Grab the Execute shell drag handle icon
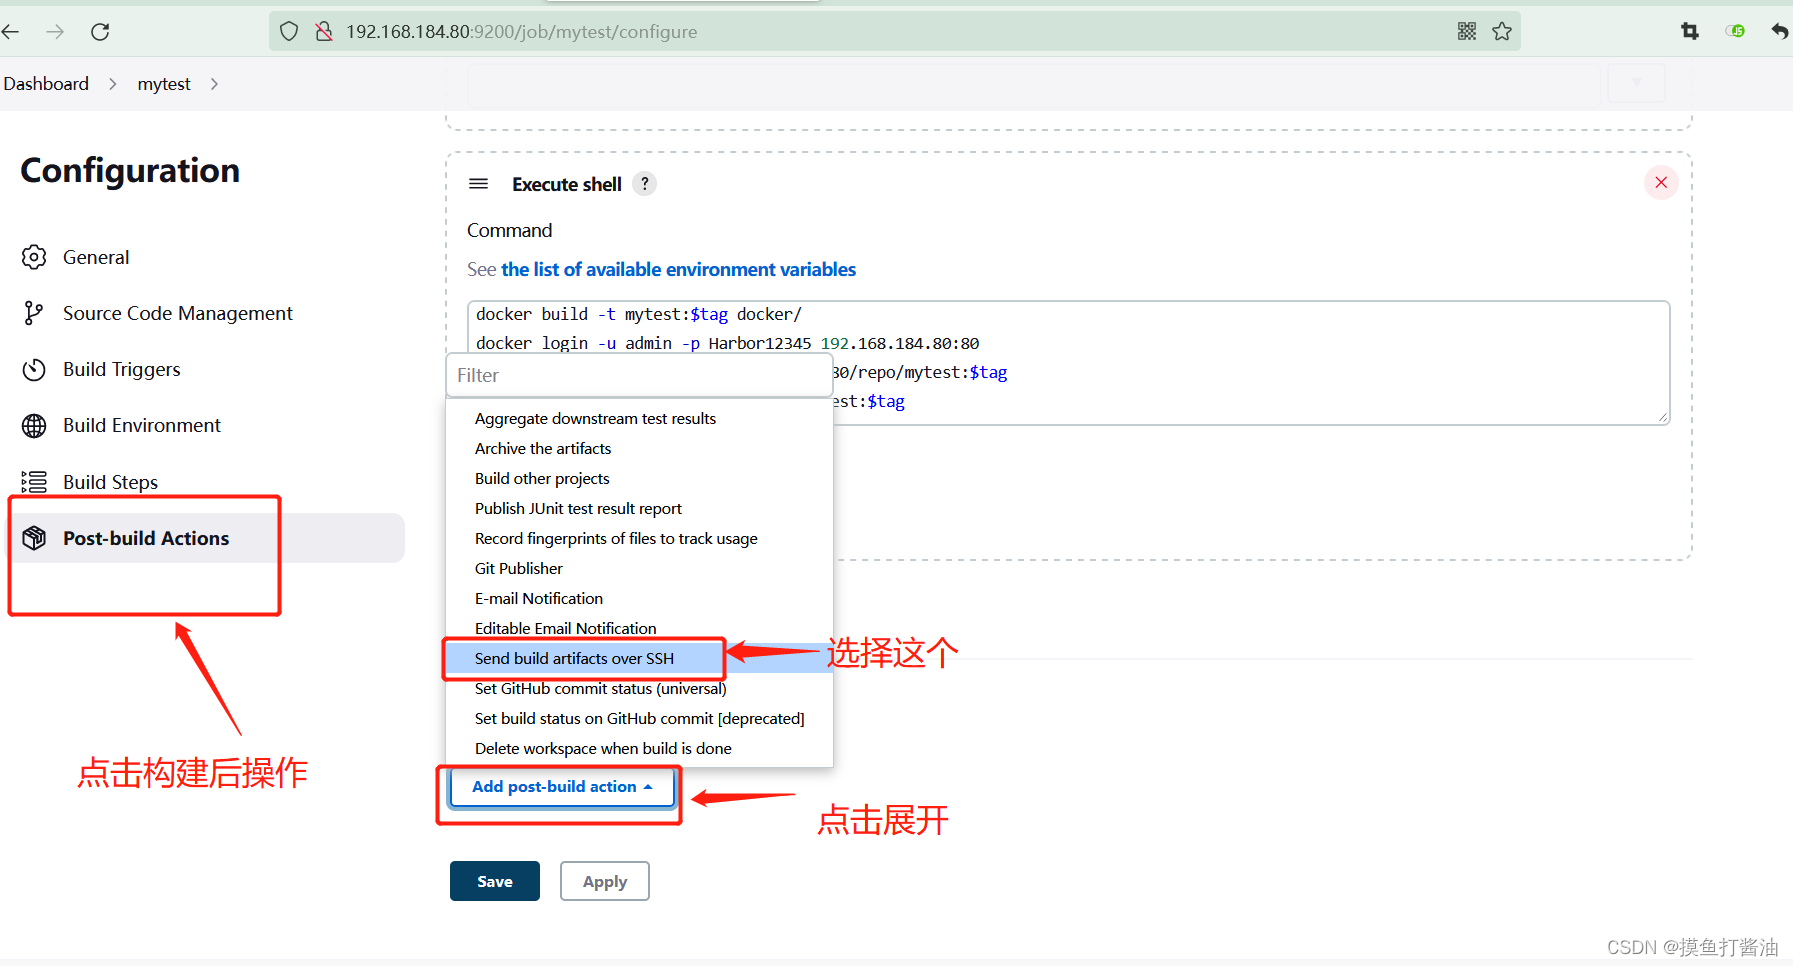 [x=479, y=184]
